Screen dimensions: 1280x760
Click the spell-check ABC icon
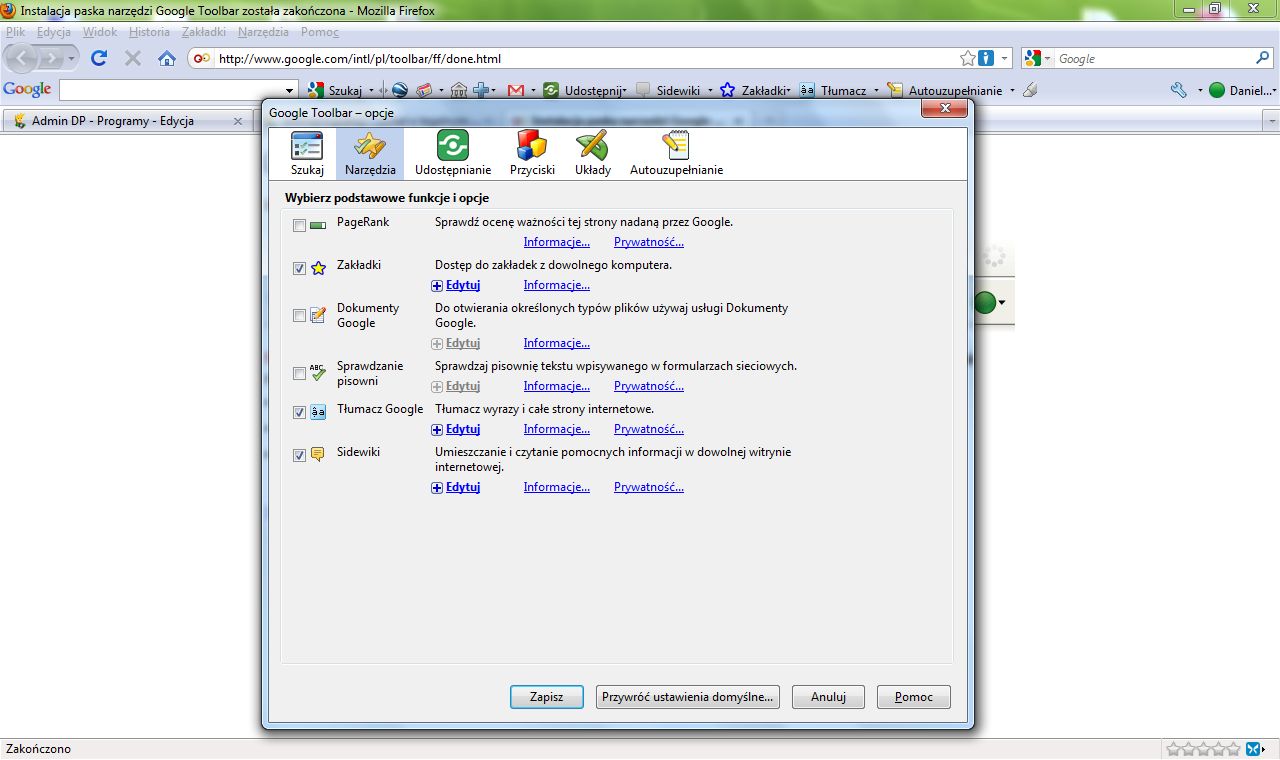click(x=318, y=373)
